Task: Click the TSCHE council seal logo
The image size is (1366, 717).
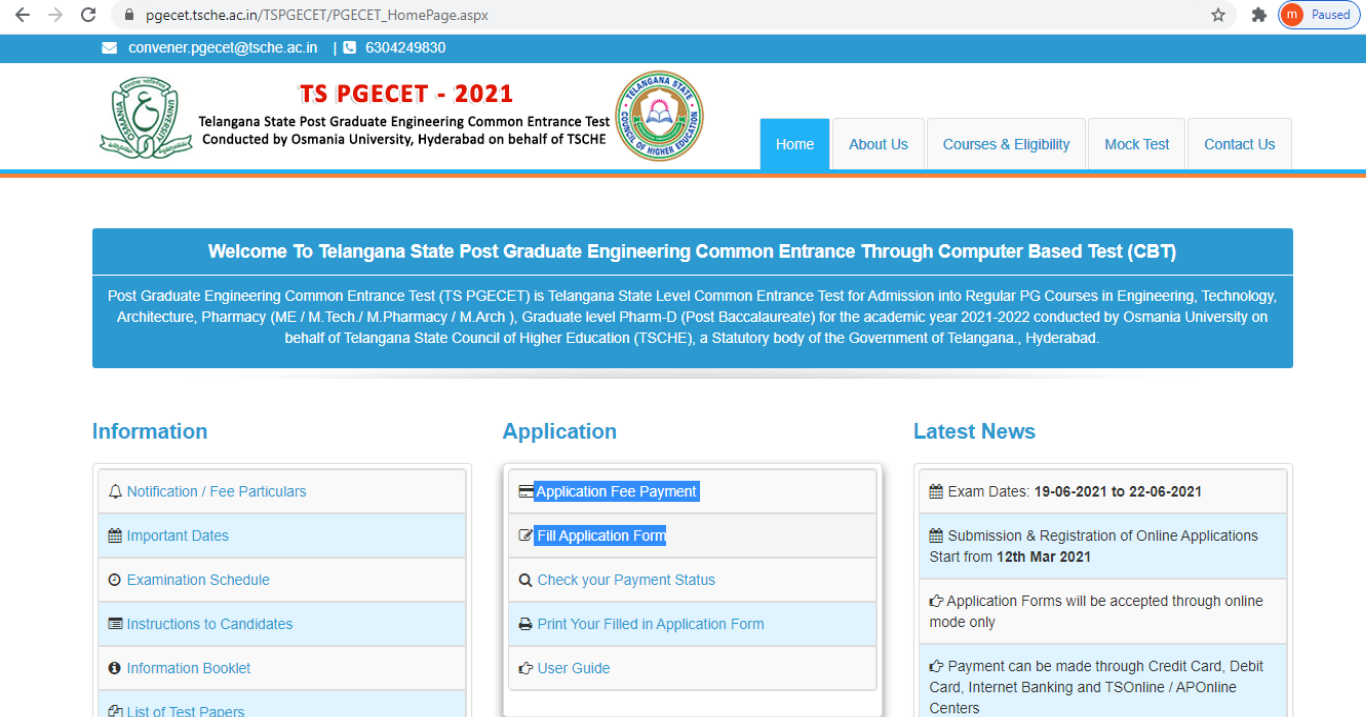Action: (x=659, y=115)
